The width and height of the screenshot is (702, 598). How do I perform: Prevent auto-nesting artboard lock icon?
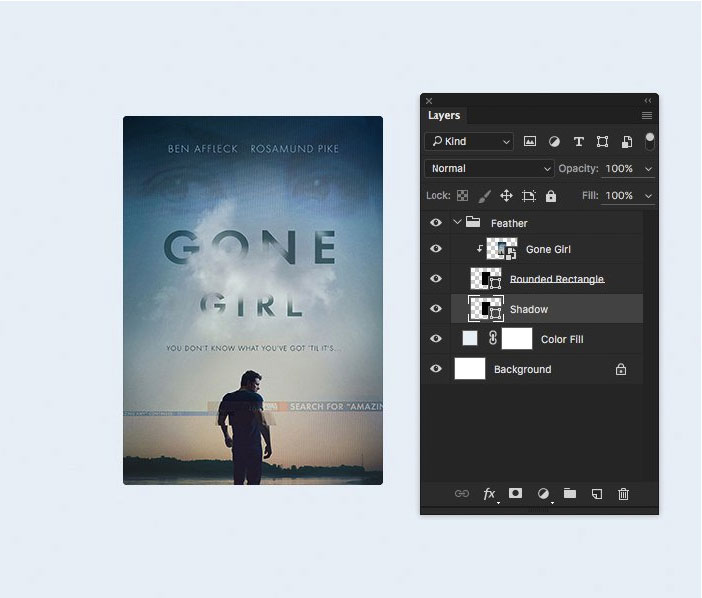click(x=529, y=196)
